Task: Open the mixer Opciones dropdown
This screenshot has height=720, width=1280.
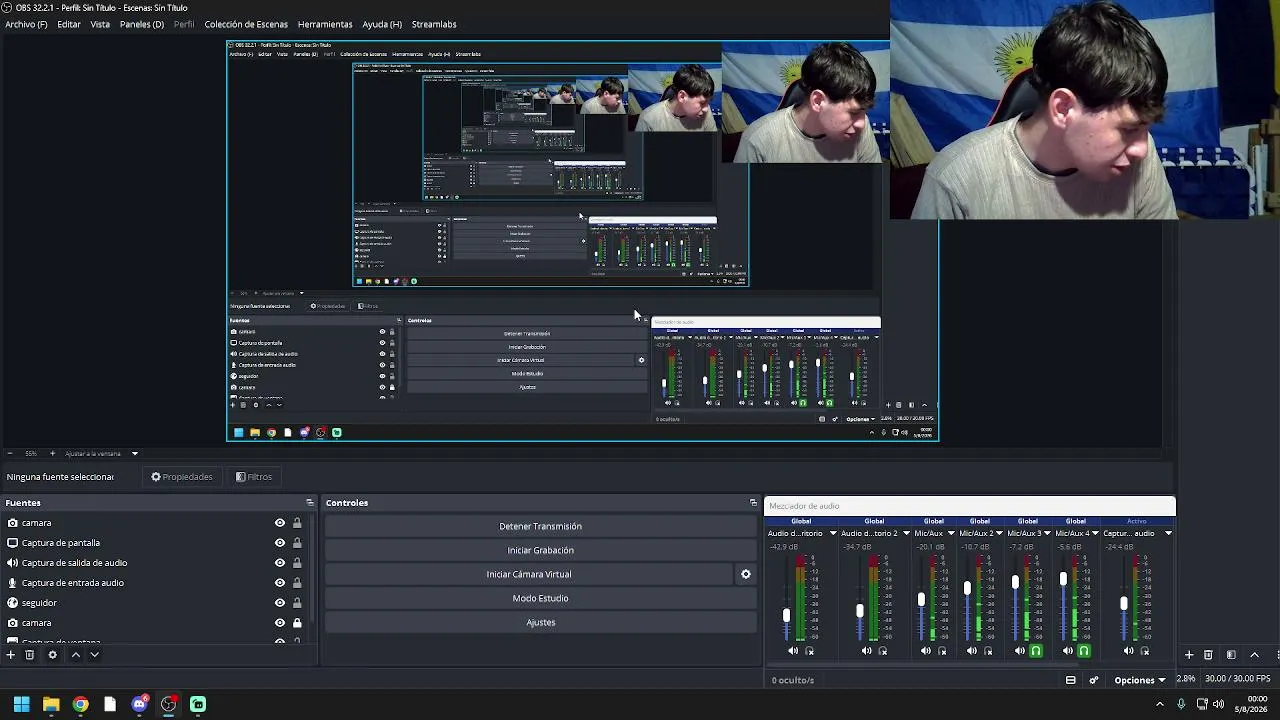Action: [1140, 680]
